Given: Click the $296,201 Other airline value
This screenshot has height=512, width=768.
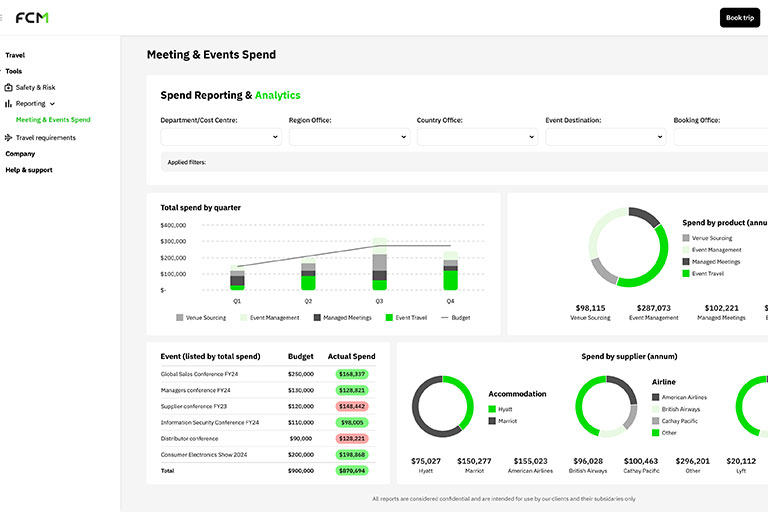Looking at the screenshot, I should tap(693, 461).
